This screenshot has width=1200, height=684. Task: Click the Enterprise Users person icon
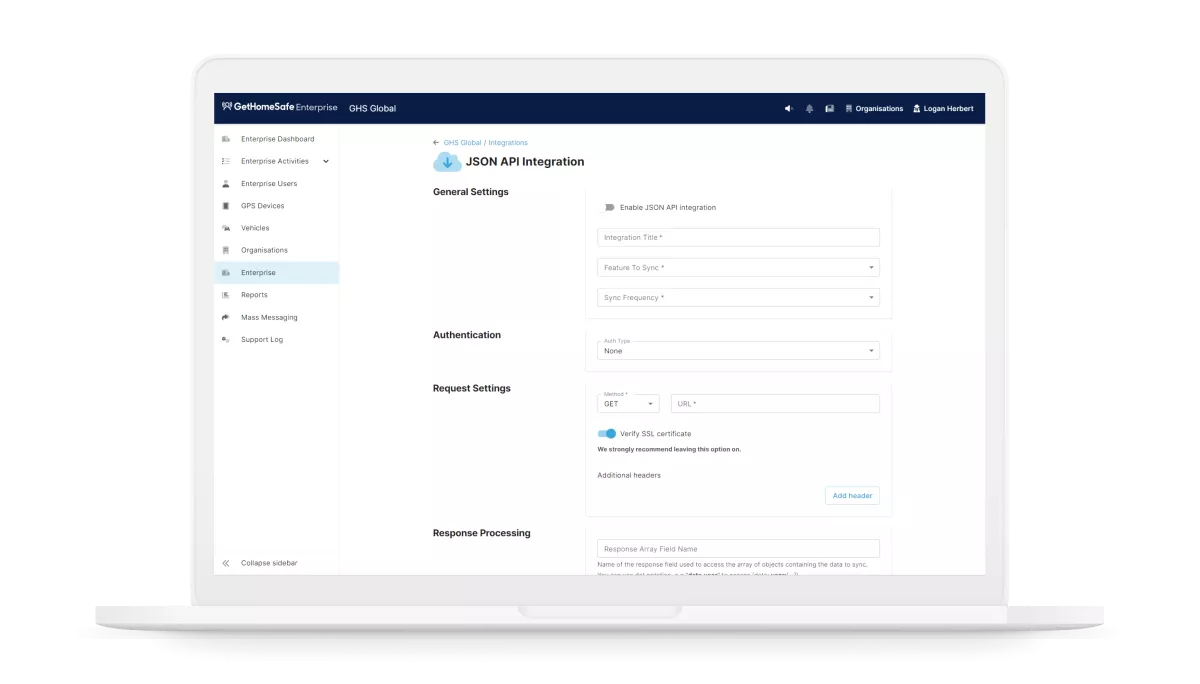(226, 184)
